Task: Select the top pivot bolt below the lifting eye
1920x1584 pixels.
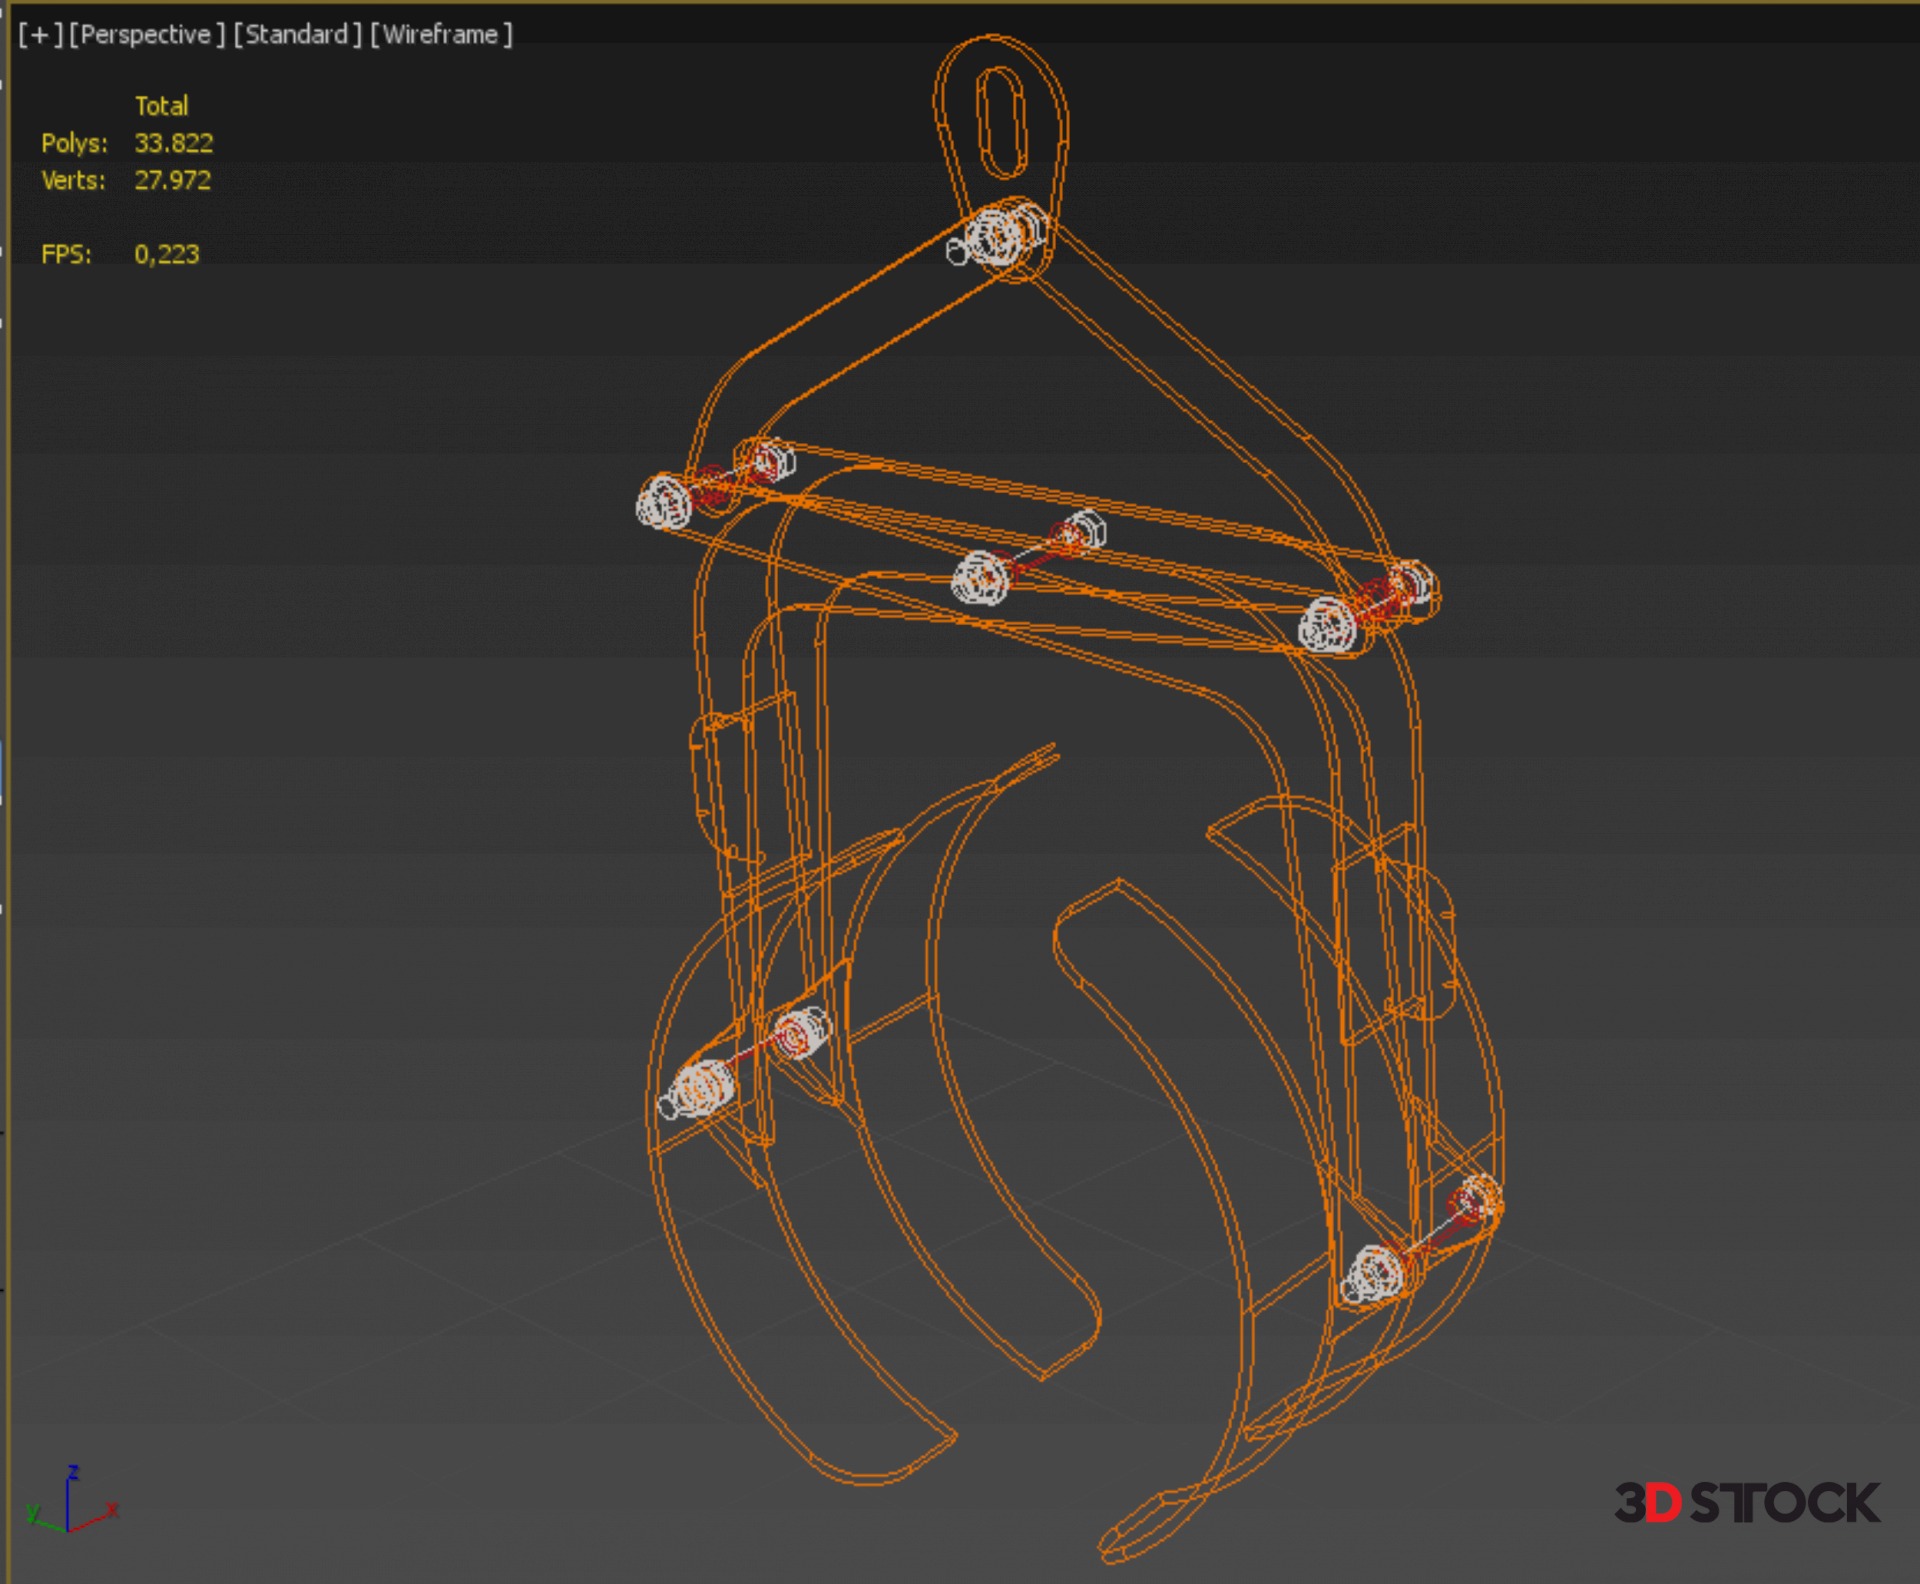Action: 997,238
